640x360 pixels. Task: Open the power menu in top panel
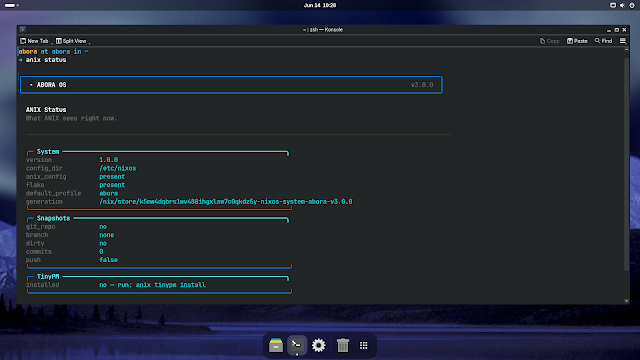632,5
